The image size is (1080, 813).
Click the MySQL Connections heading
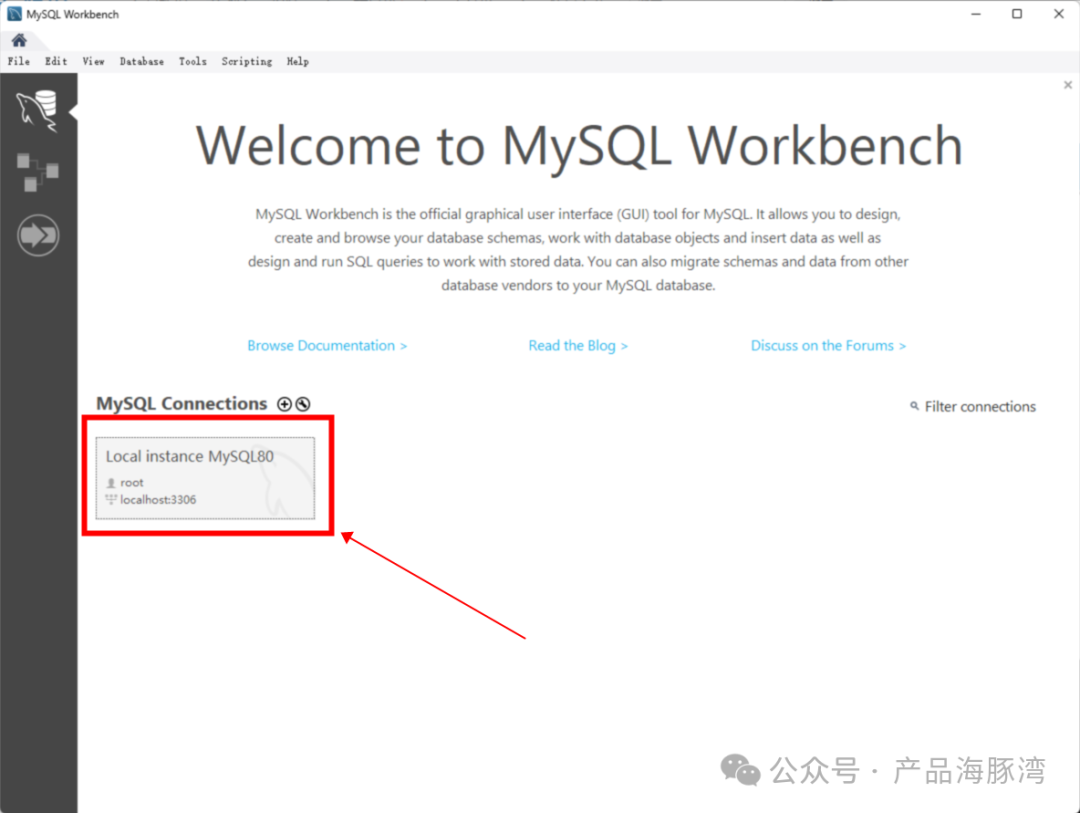point(181,404)
